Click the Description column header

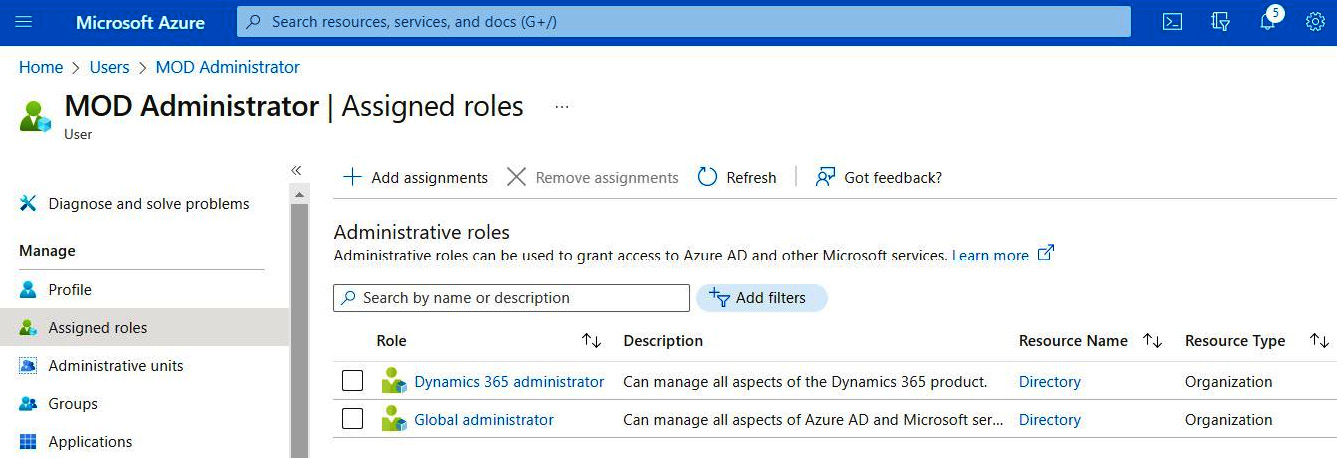point(663,341)
